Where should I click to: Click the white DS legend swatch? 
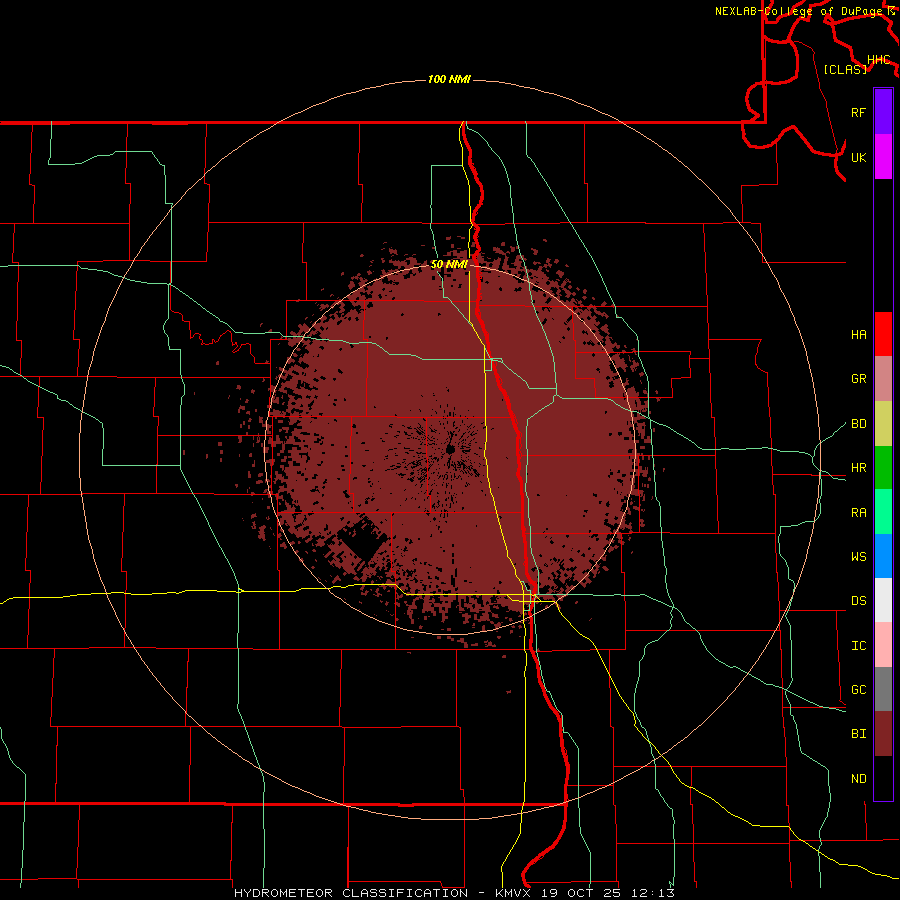[883, 600]
